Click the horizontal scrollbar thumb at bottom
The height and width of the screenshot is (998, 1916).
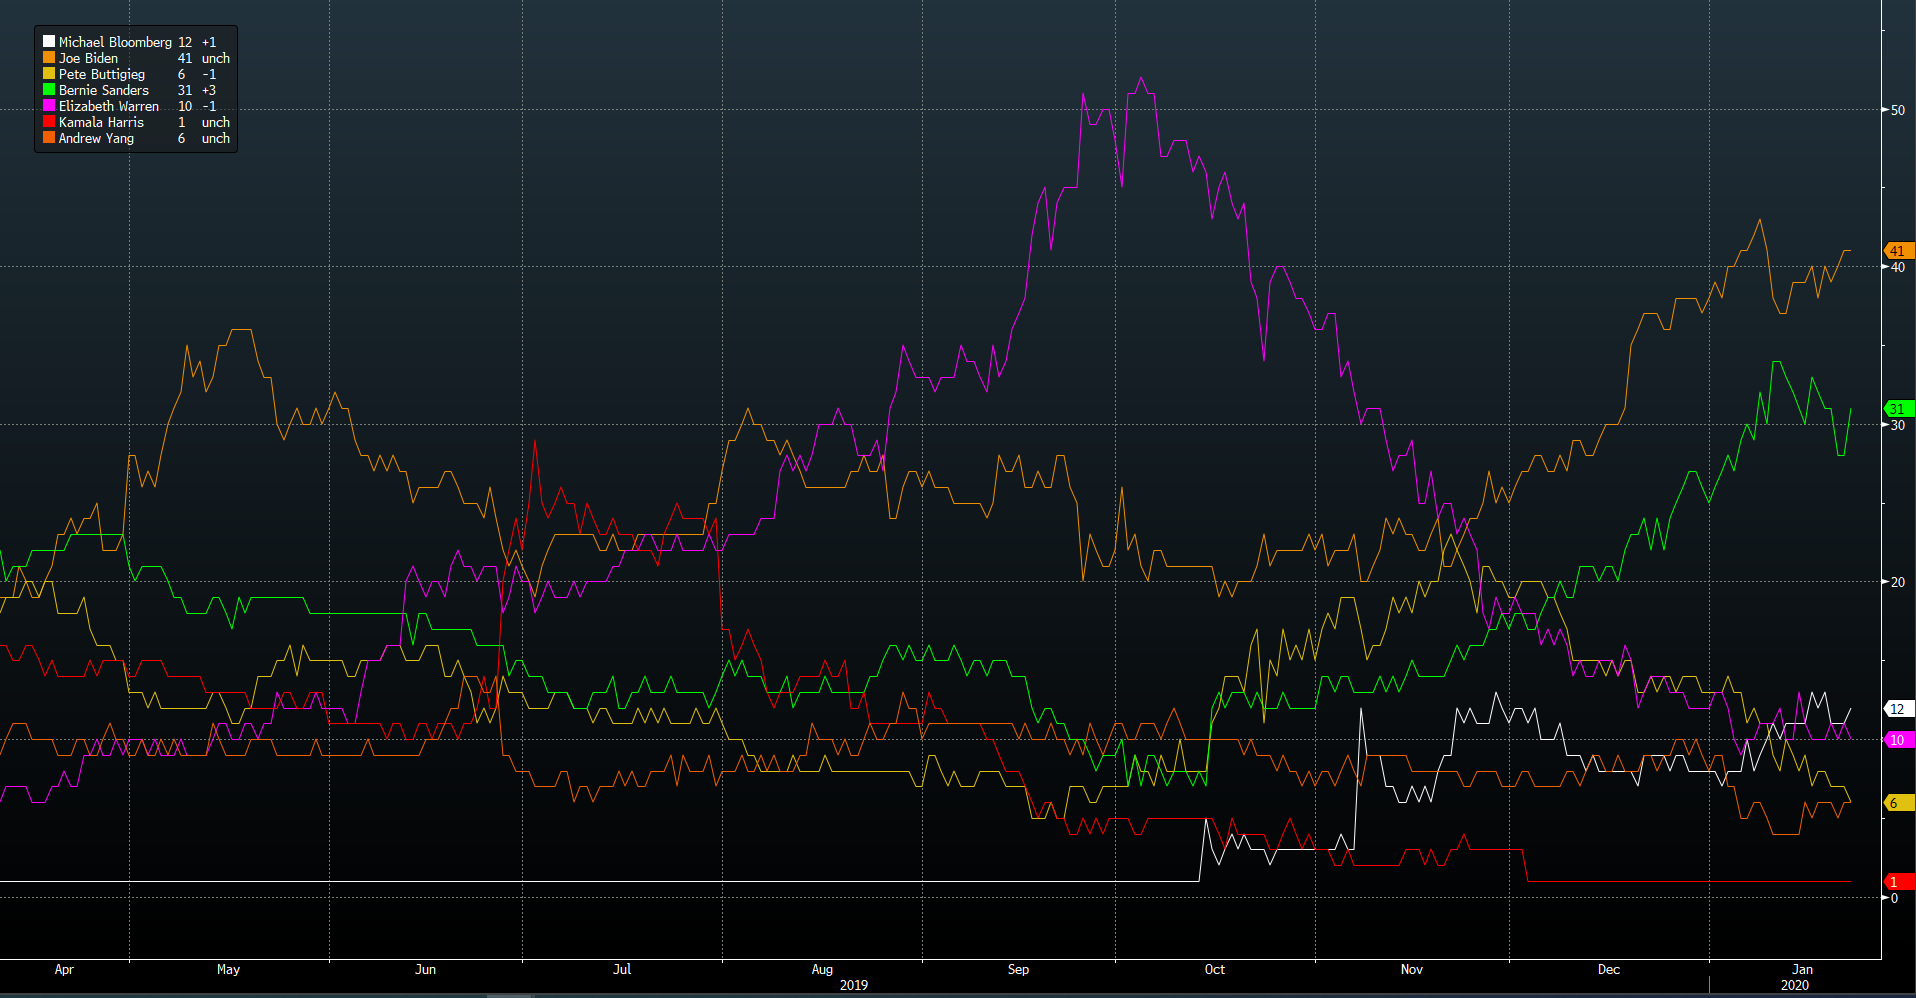coord(509,995)
